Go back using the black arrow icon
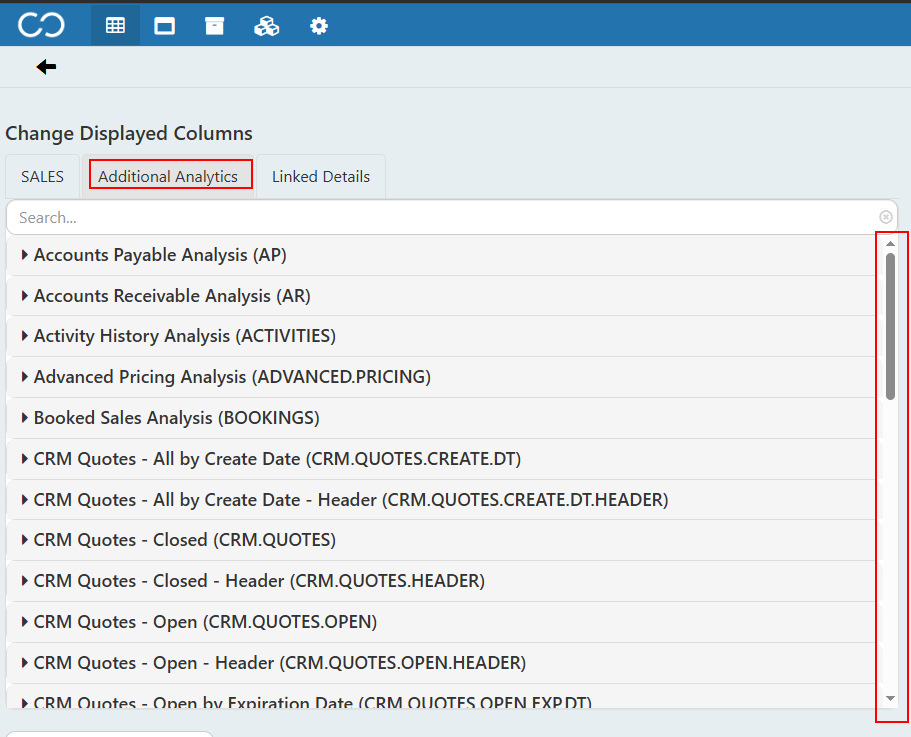911x737 pixels. coord(46,67)
